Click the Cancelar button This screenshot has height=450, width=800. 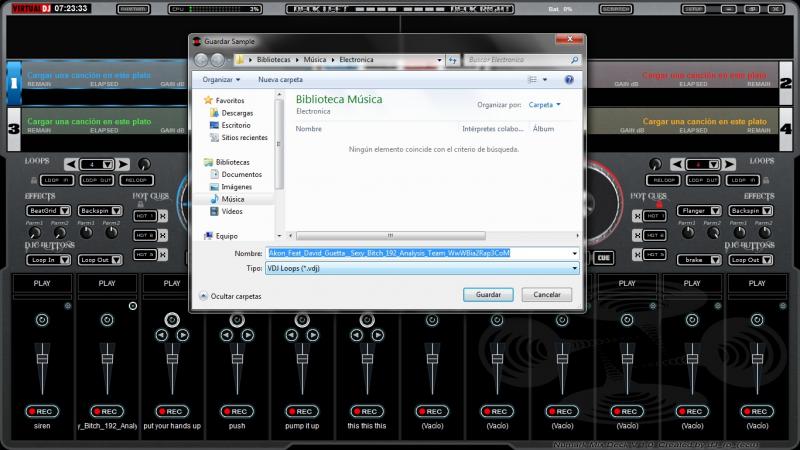tap(546, 294)
